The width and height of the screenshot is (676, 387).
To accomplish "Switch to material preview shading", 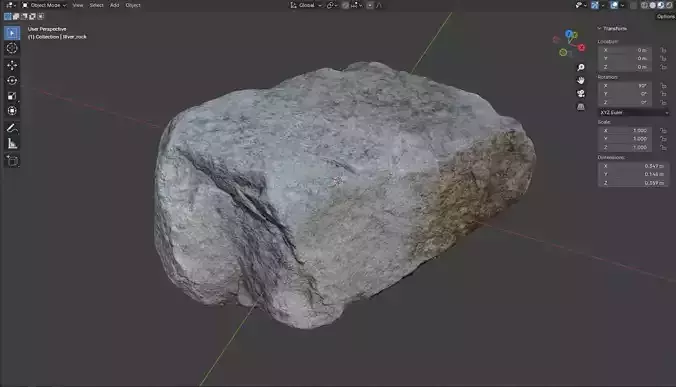I will [x=661, y=5].
